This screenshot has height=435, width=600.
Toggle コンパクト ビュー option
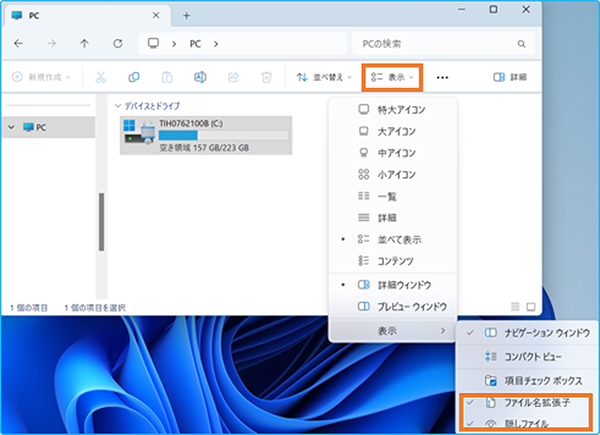(x=527, y=357)
